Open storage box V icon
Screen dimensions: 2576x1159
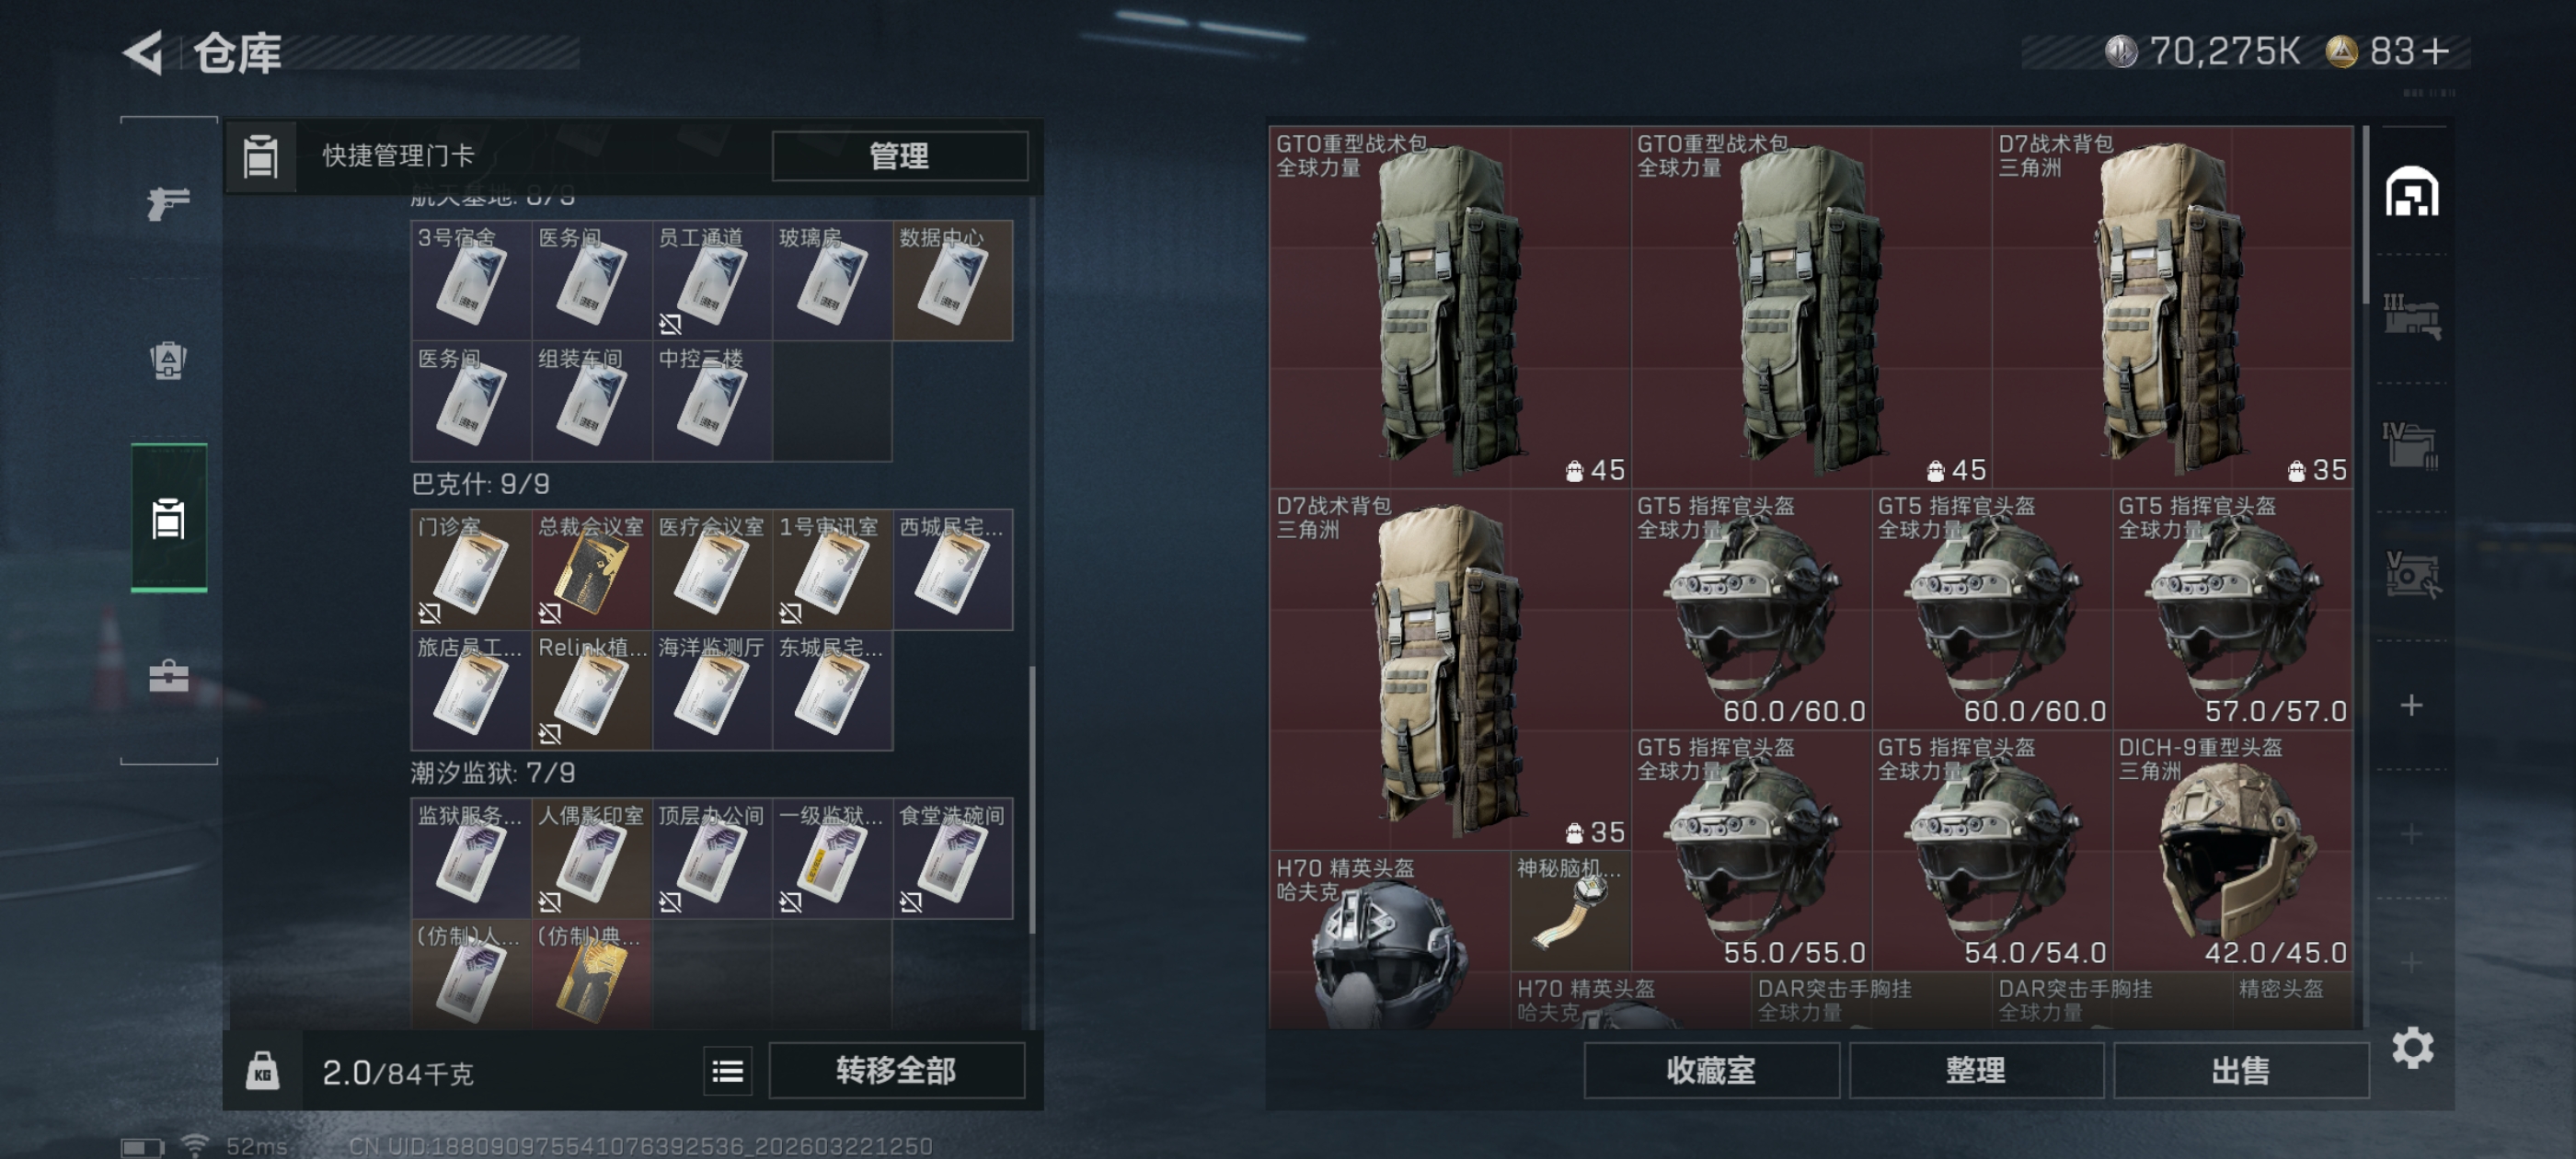point(2412,575)
